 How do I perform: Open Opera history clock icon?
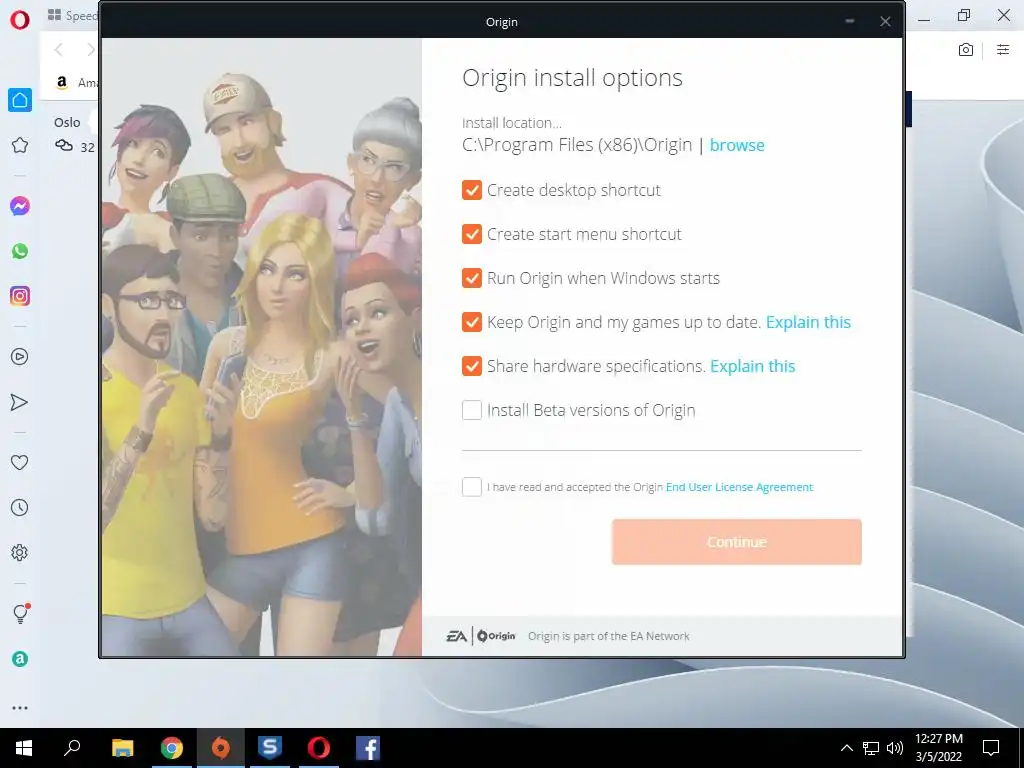[x=20, y=507]
